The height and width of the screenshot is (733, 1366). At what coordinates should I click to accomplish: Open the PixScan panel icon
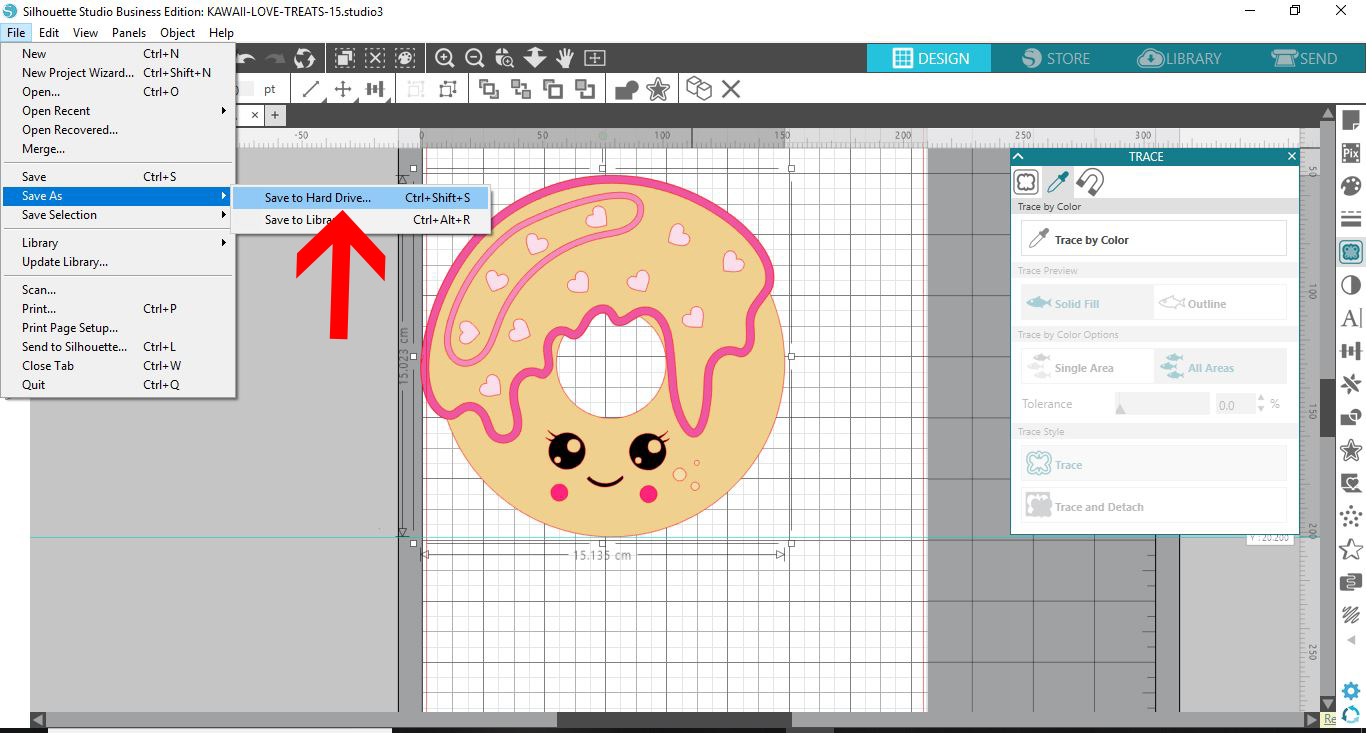[x=1351, y=153]
